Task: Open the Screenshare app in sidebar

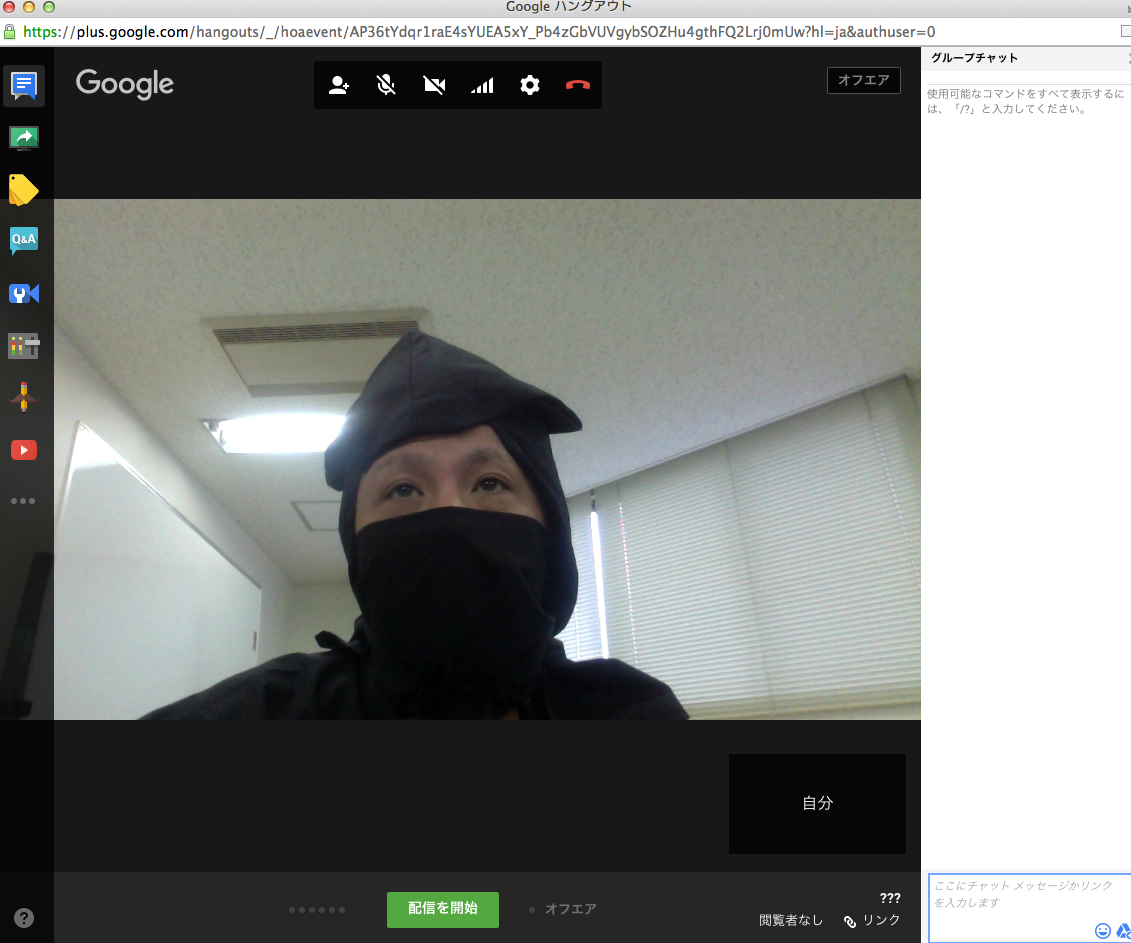Action: [24, 138]
